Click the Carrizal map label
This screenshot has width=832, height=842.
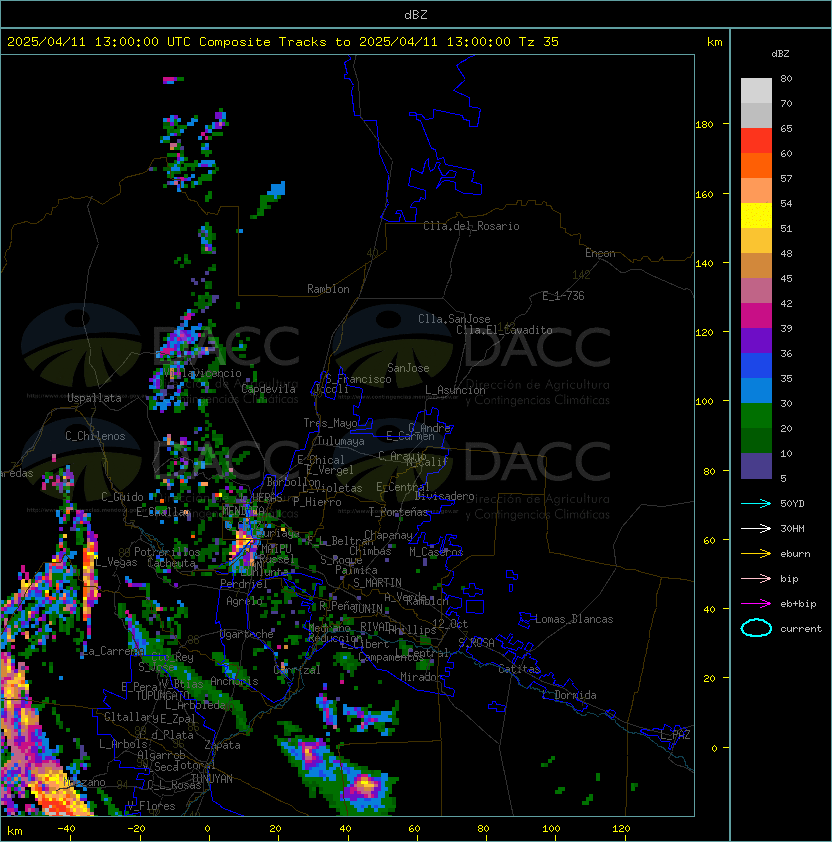point(297,670)
